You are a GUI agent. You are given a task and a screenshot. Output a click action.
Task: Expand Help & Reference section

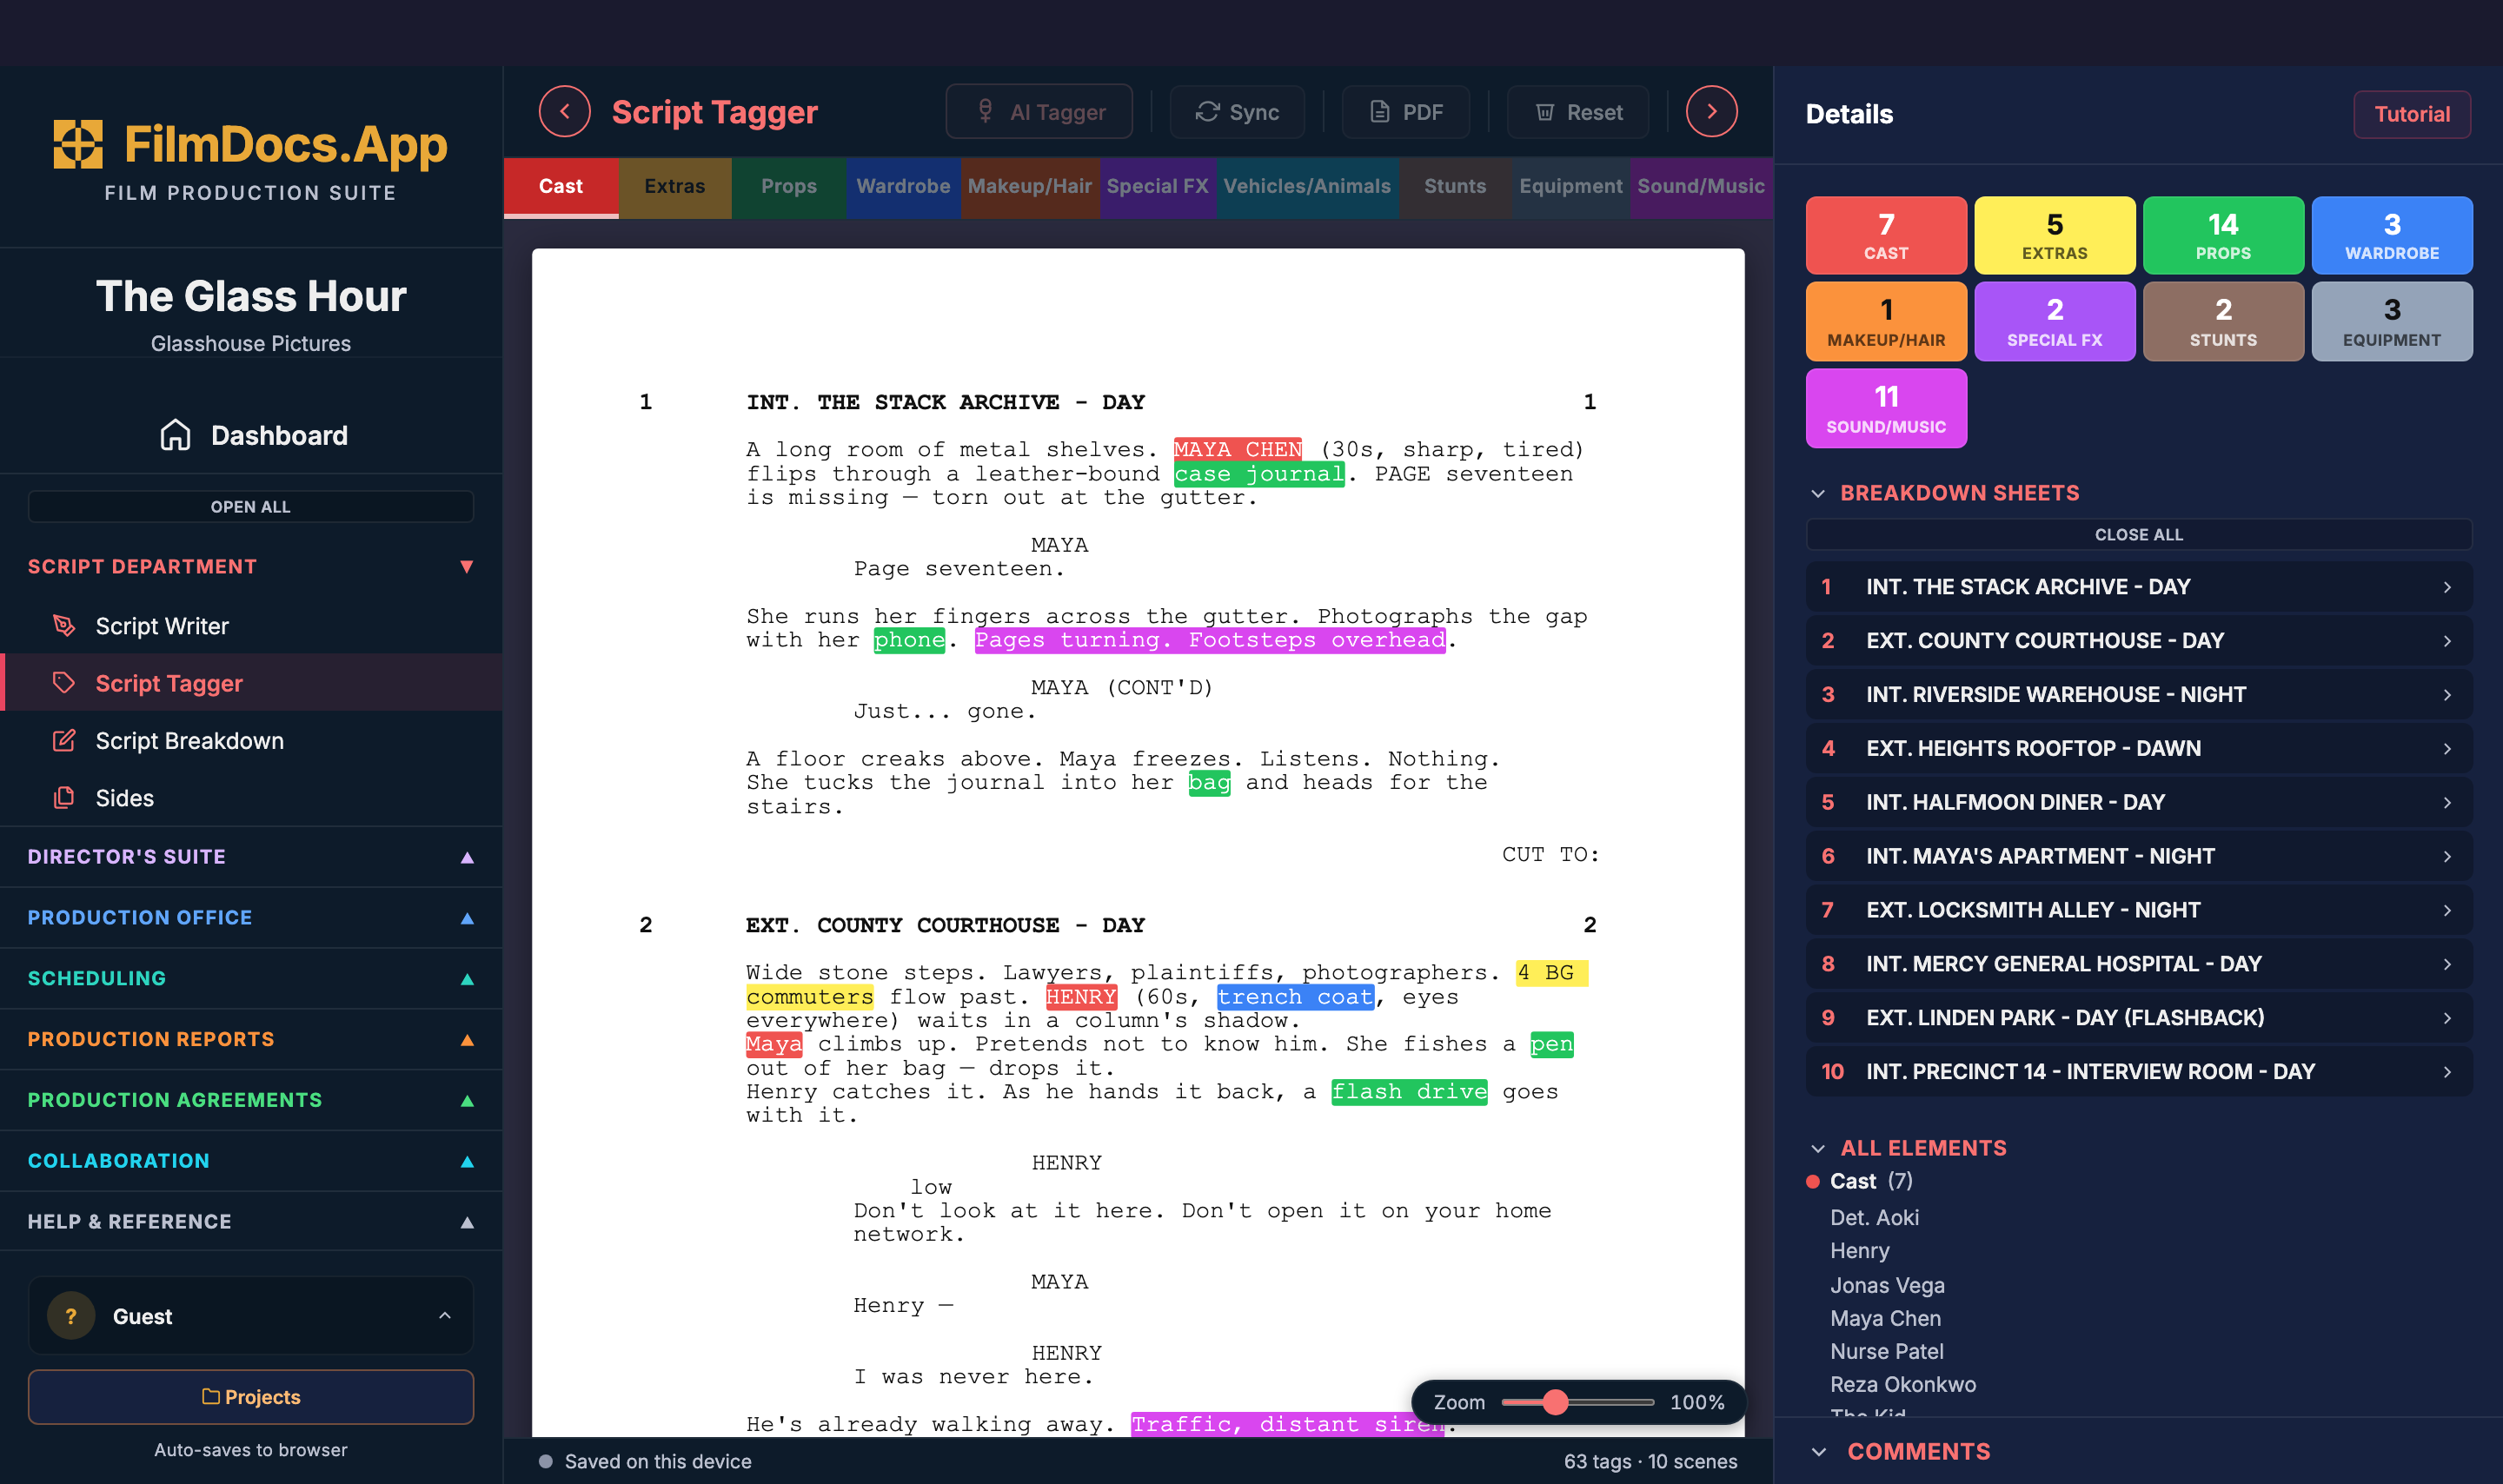point(251,1222)
